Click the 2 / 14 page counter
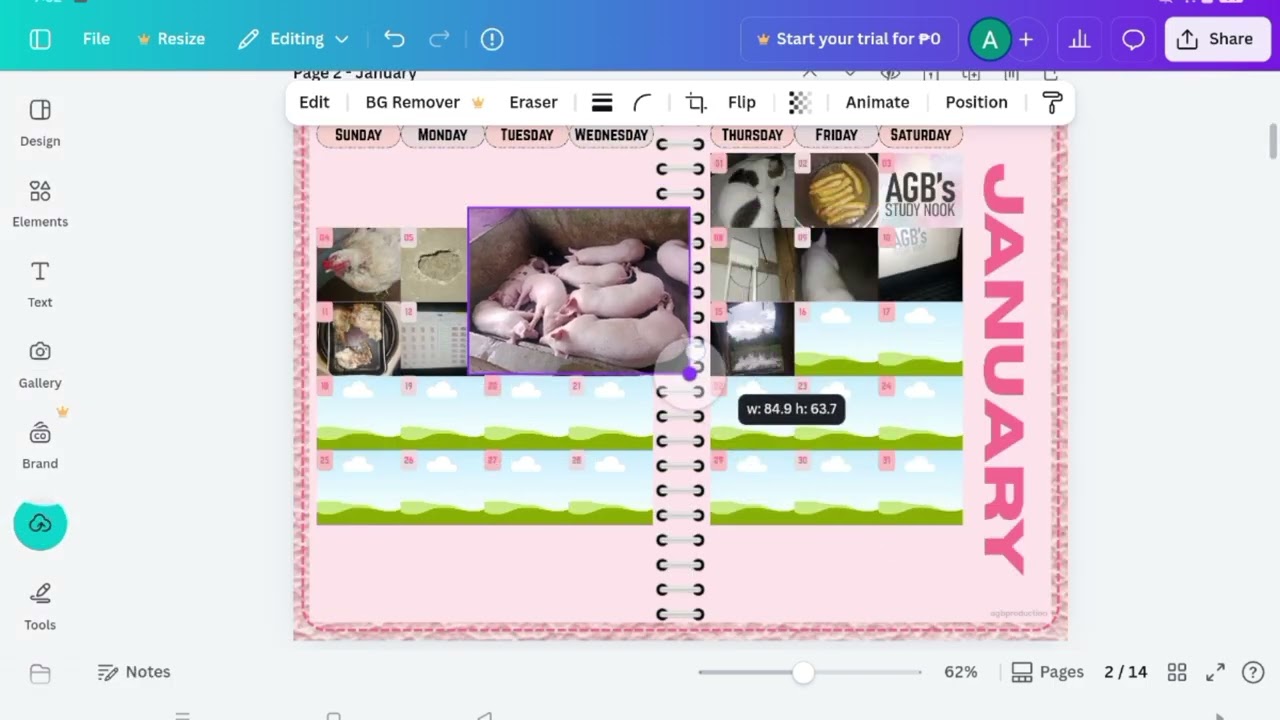This screenshot has width=1280, height=720. (1125, 672)
